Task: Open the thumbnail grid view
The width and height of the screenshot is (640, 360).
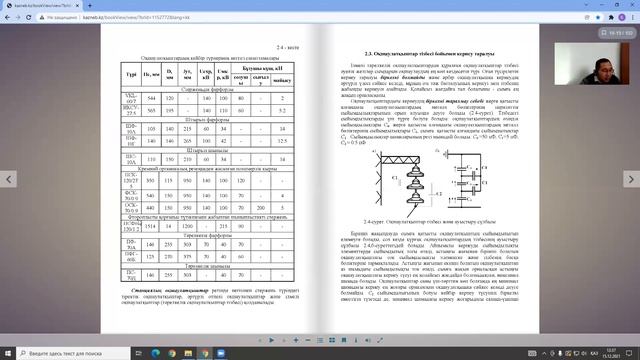Action: coord(332,340)
